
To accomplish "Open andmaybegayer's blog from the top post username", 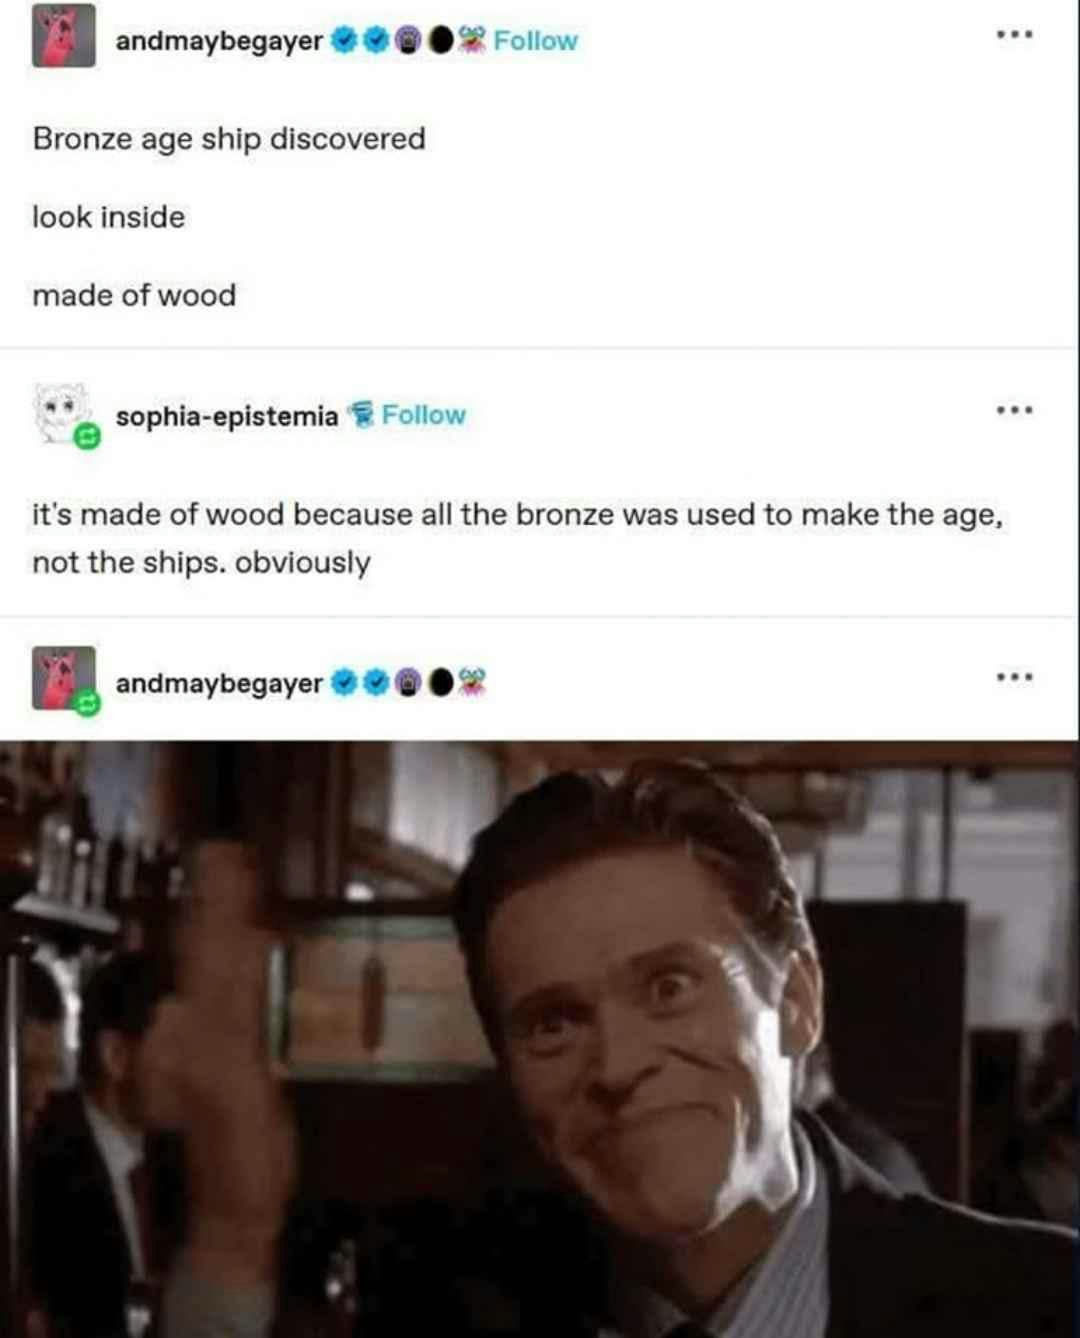I will (x=219, y=41).
